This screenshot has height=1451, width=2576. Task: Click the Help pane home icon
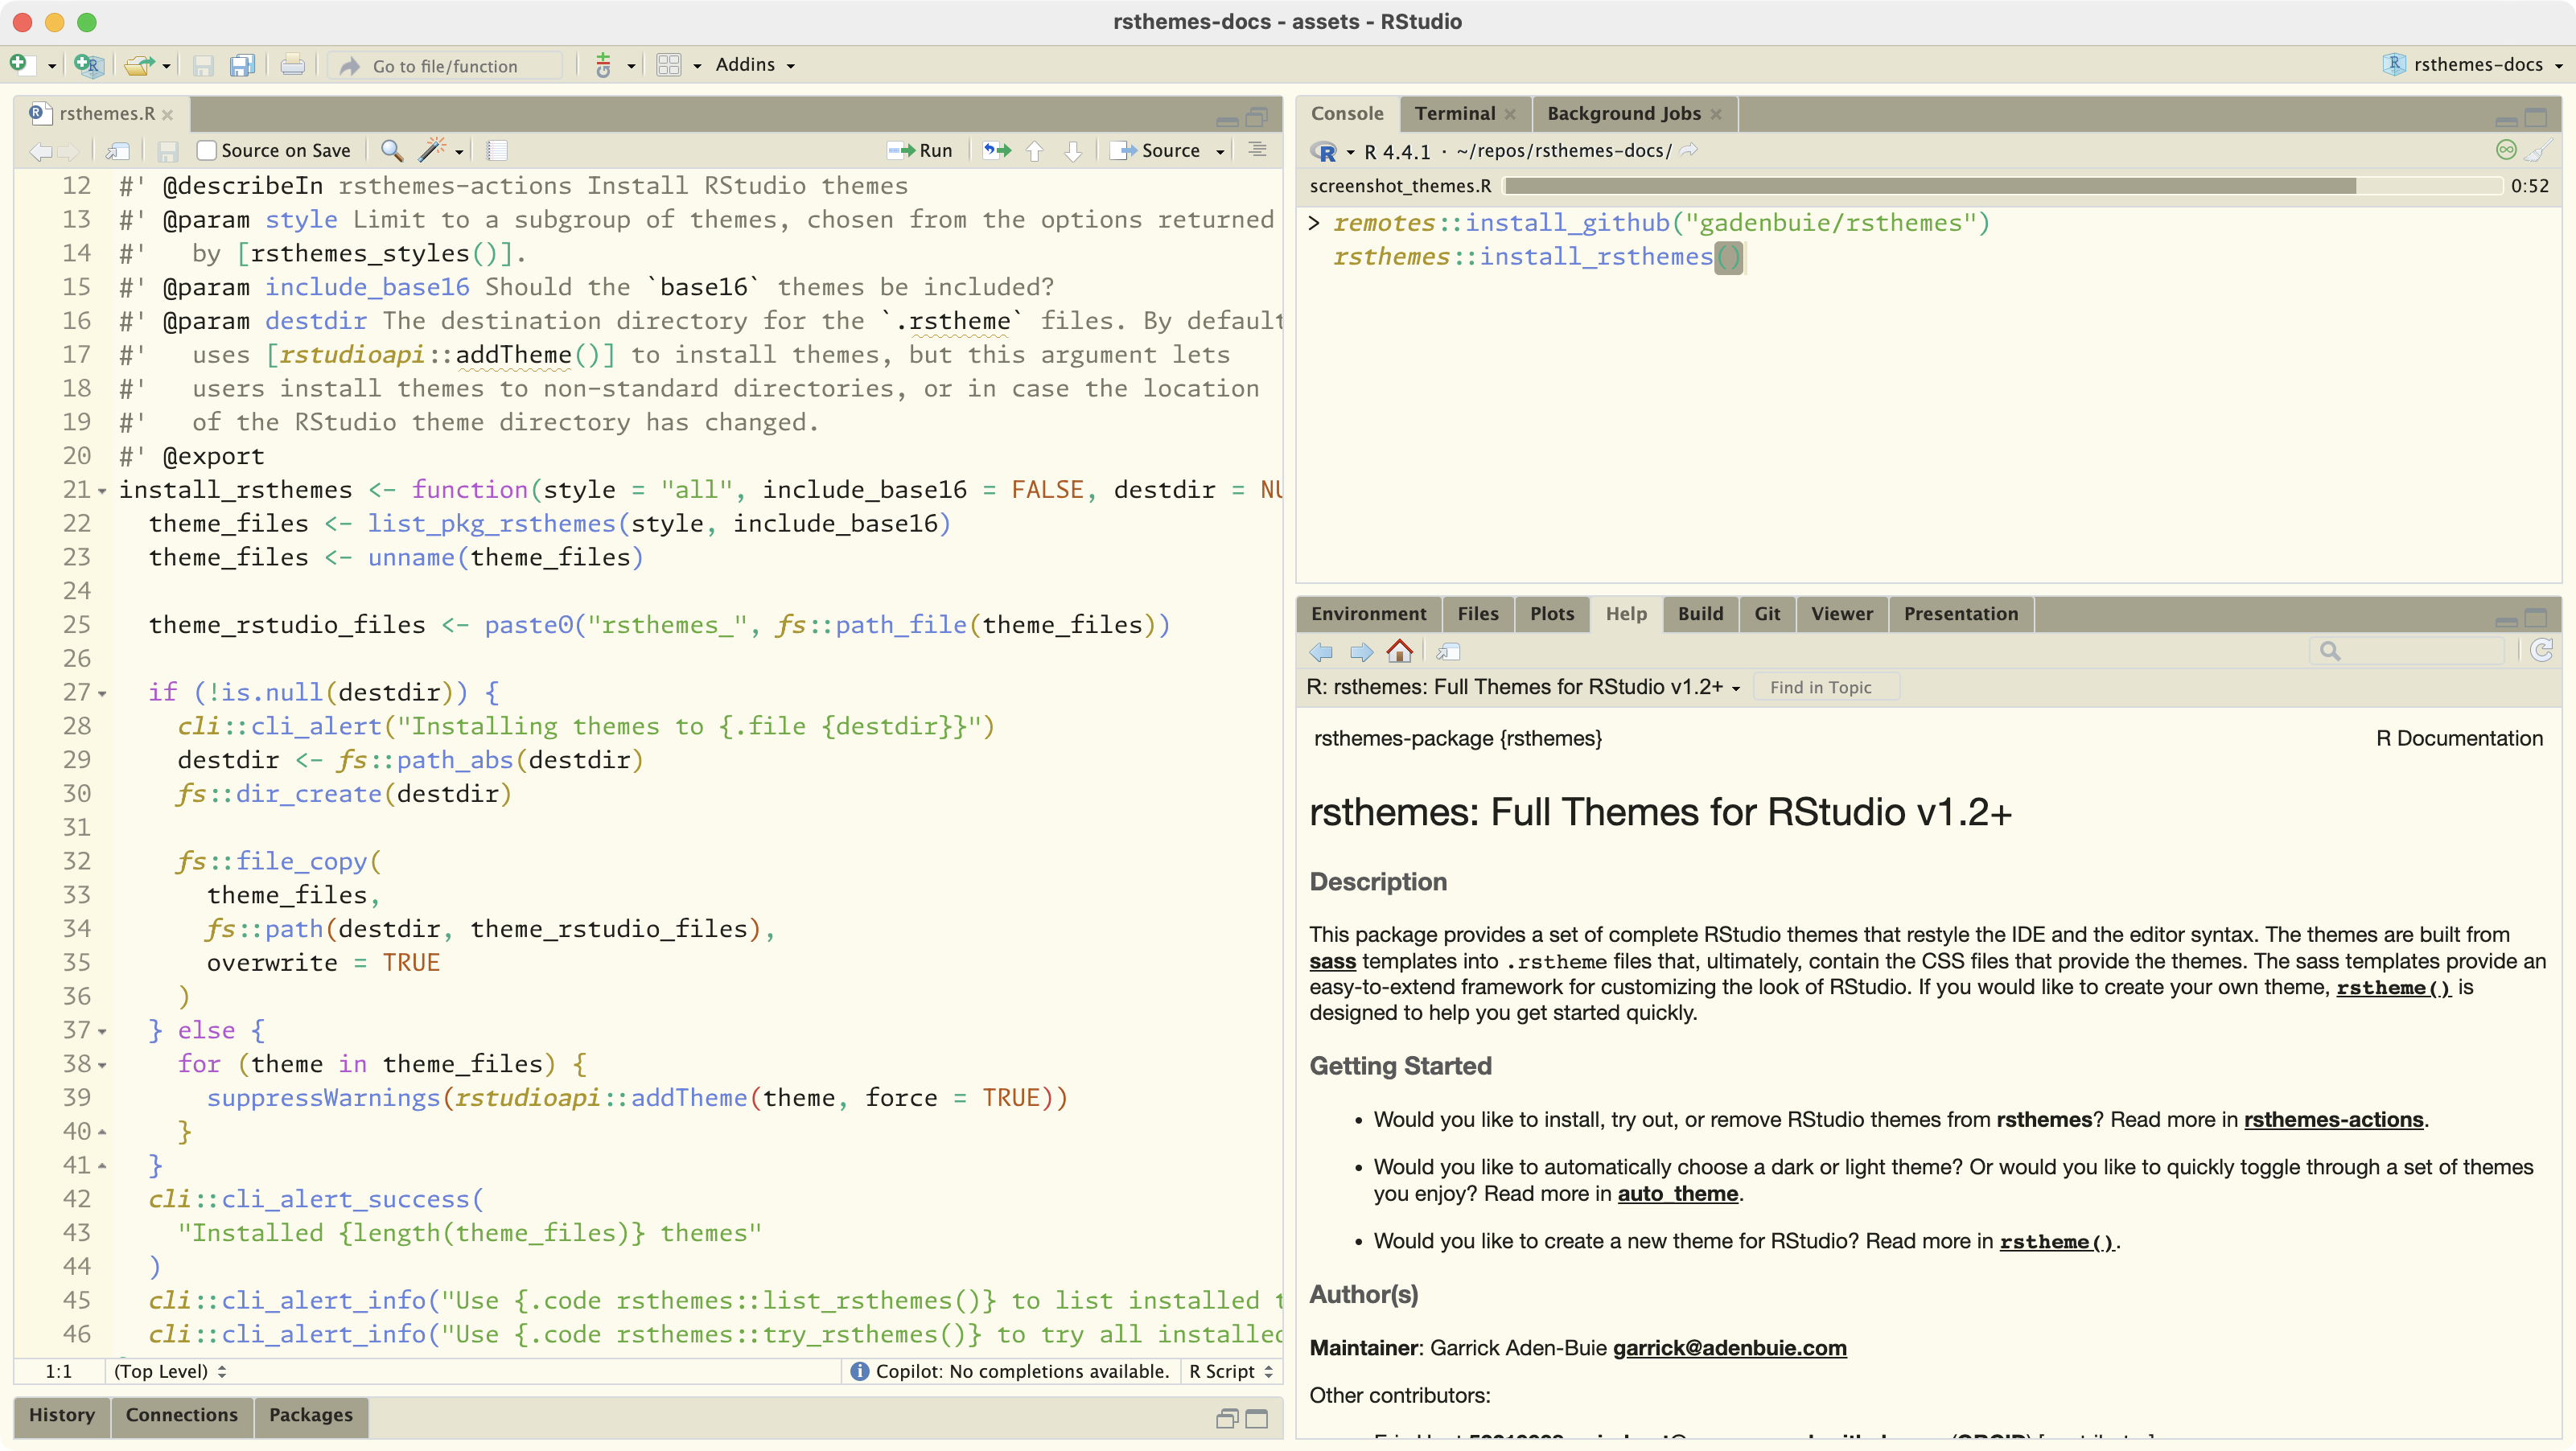tap(1400, 652)
